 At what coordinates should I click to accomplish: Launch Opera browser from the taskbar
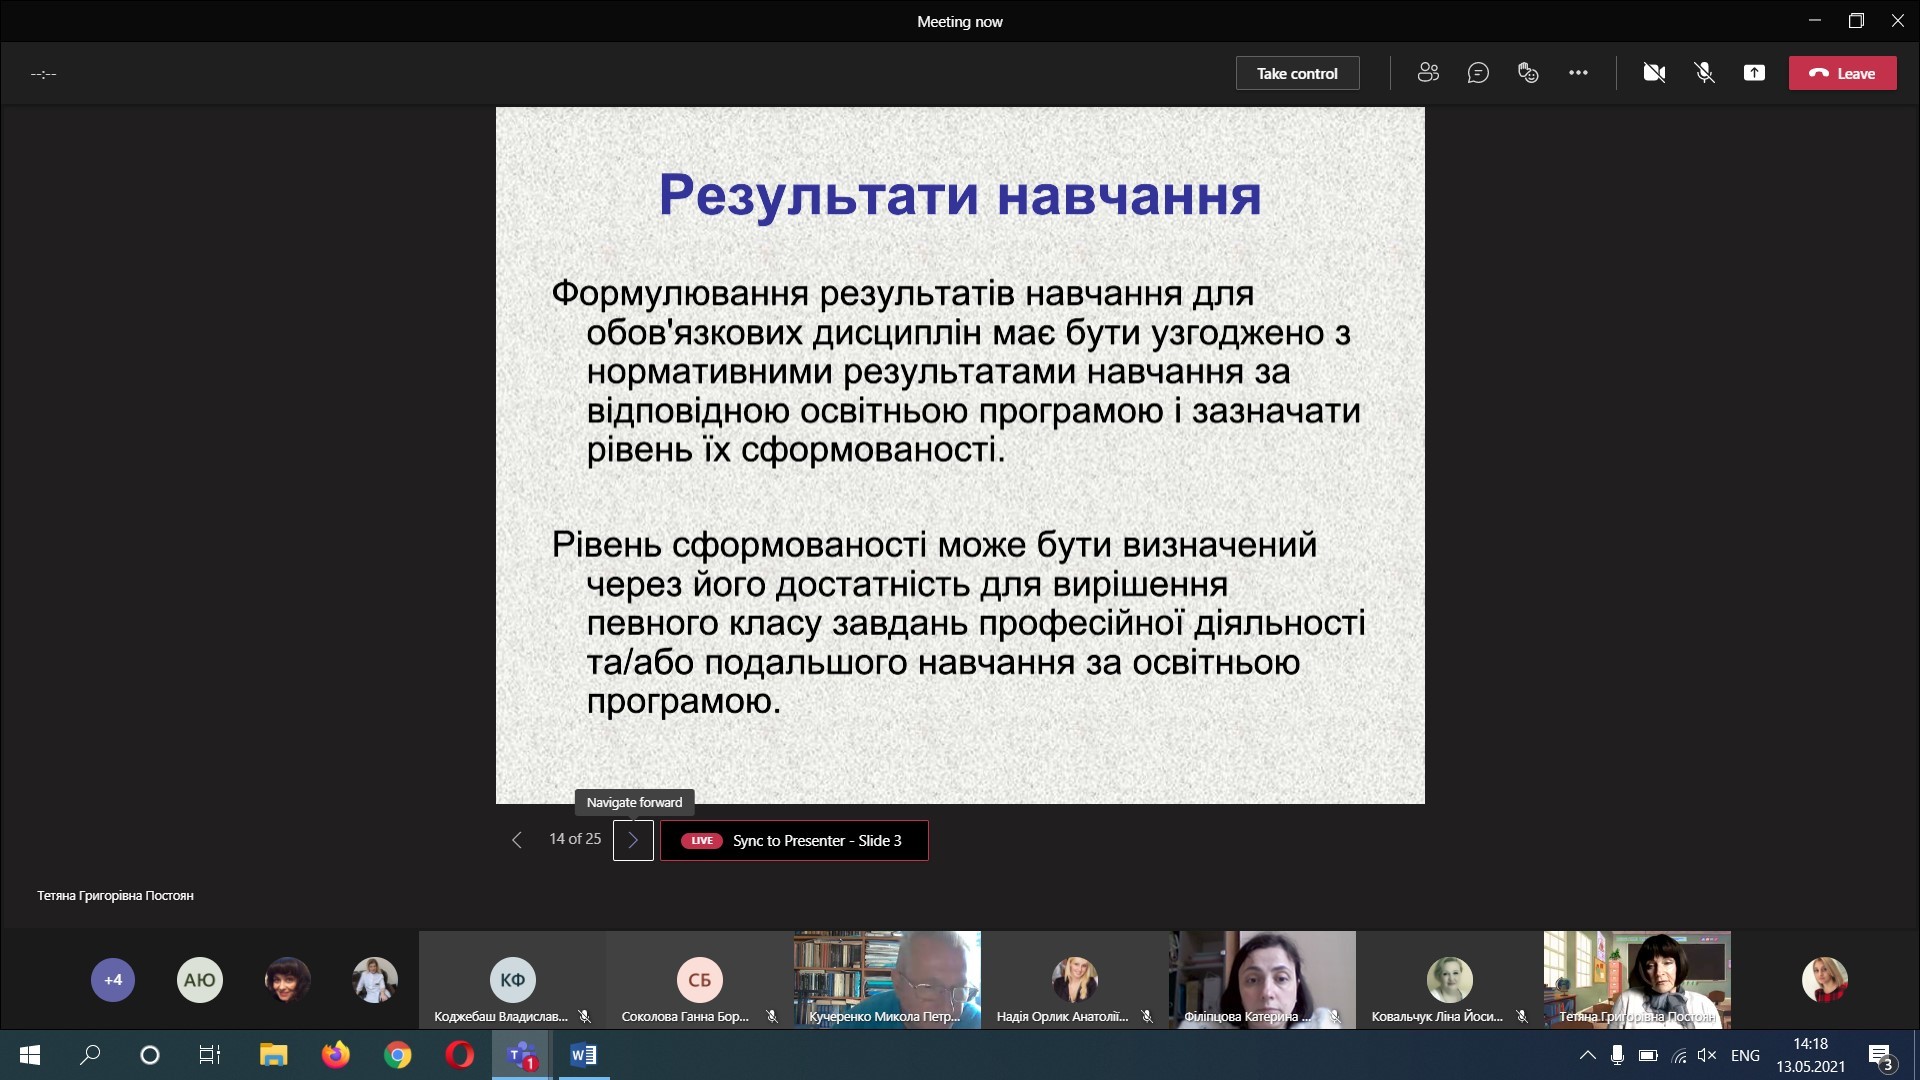[x=460, y=1055]
